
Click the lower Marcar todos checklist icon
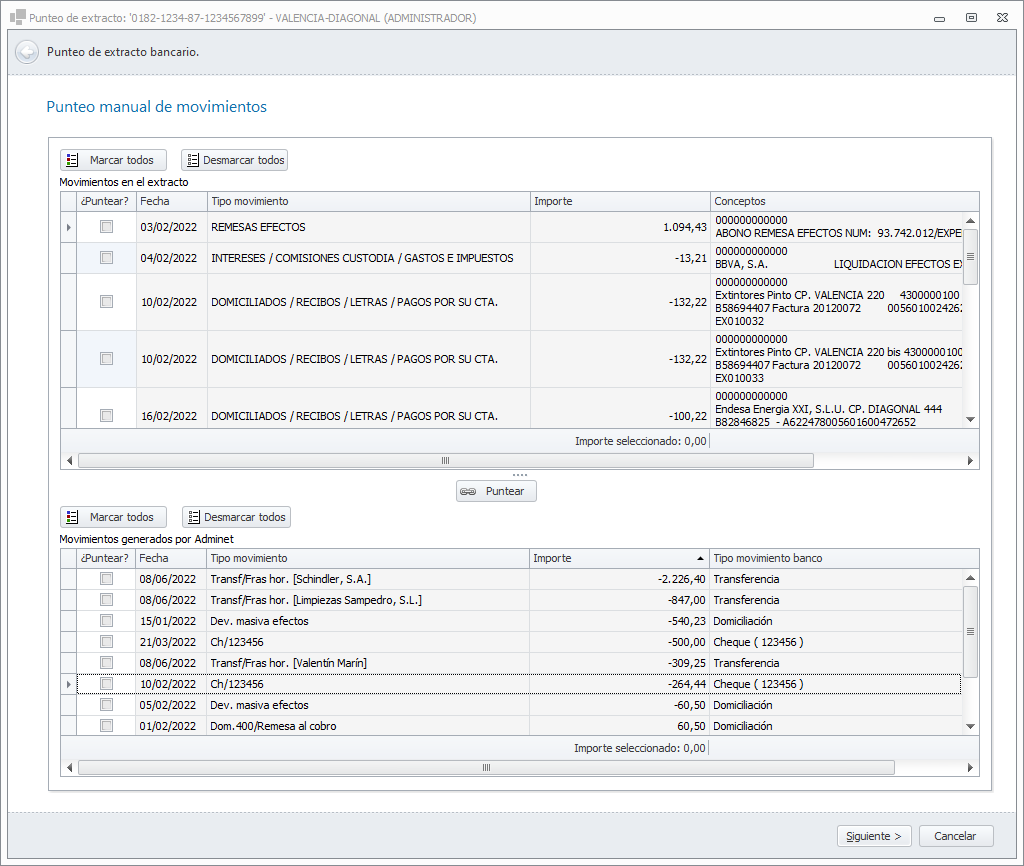click(x=73, y=517)
